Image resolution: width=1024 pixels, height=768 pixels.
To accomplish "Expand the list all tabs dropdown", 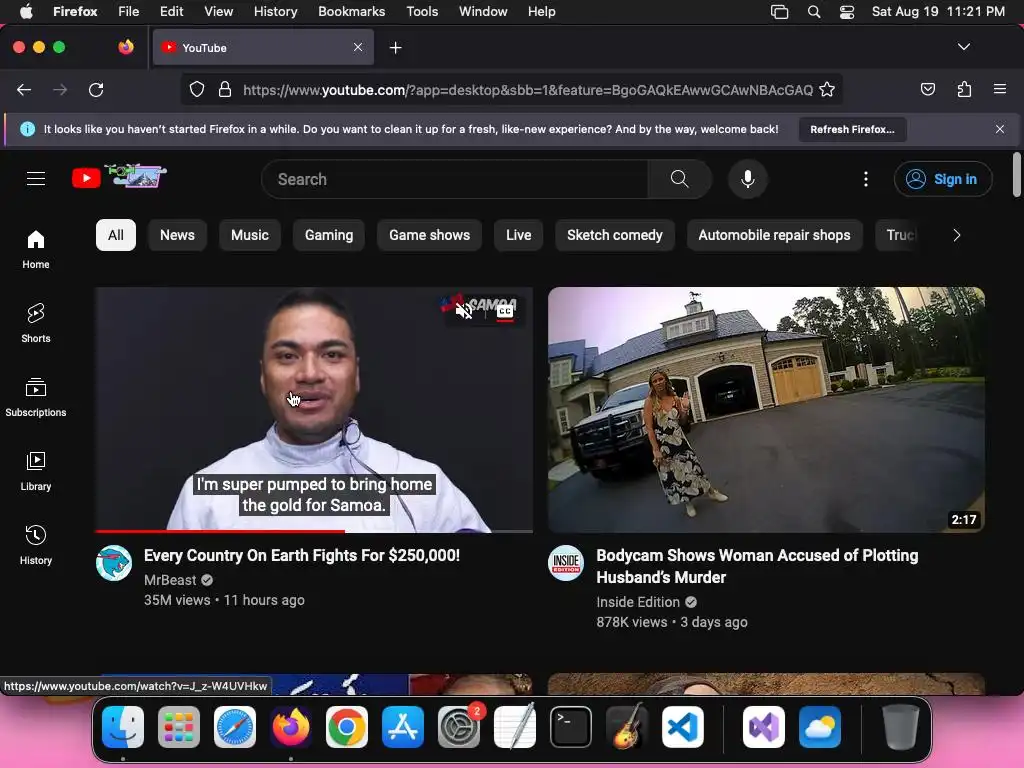I will (x=963, y=47).
